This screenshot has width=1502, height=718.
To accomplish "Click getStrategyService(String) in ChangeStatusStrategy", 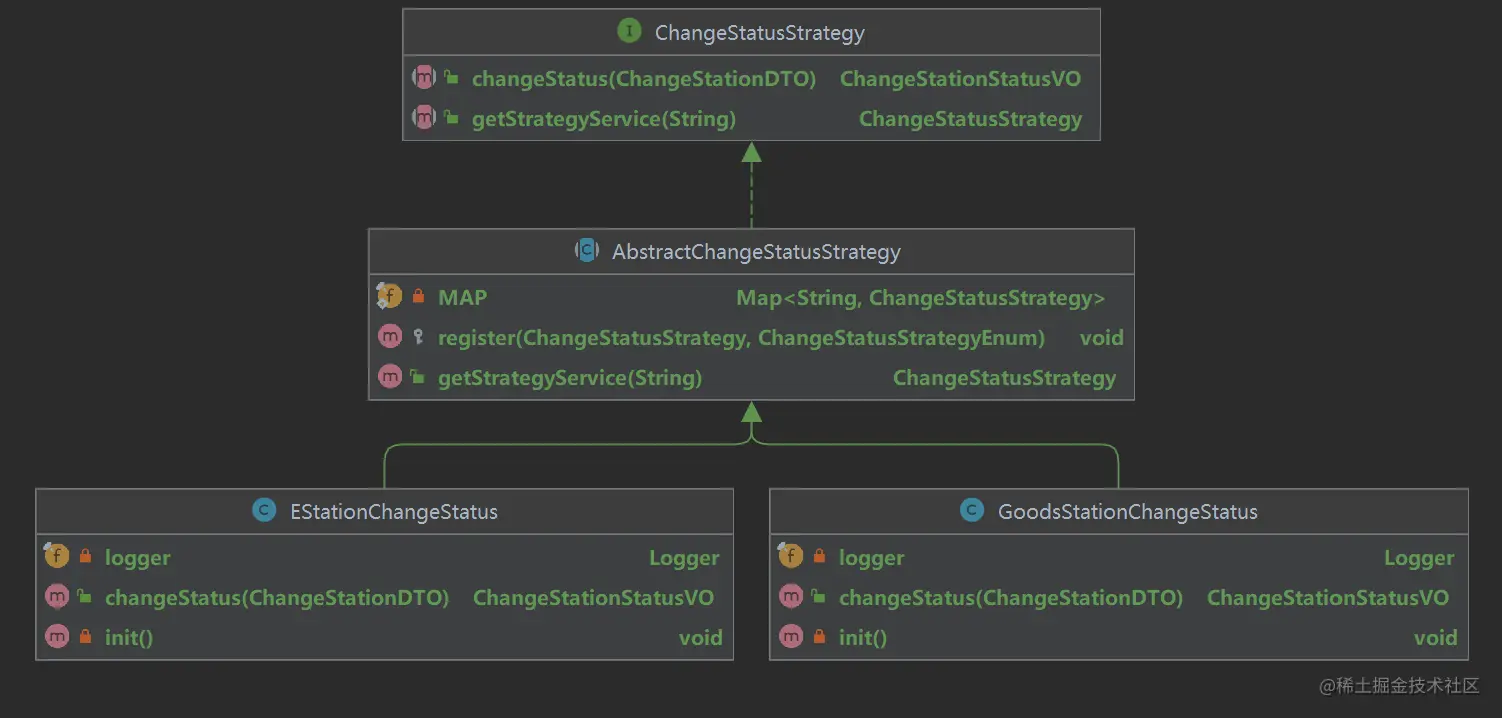I will (604, 119).
